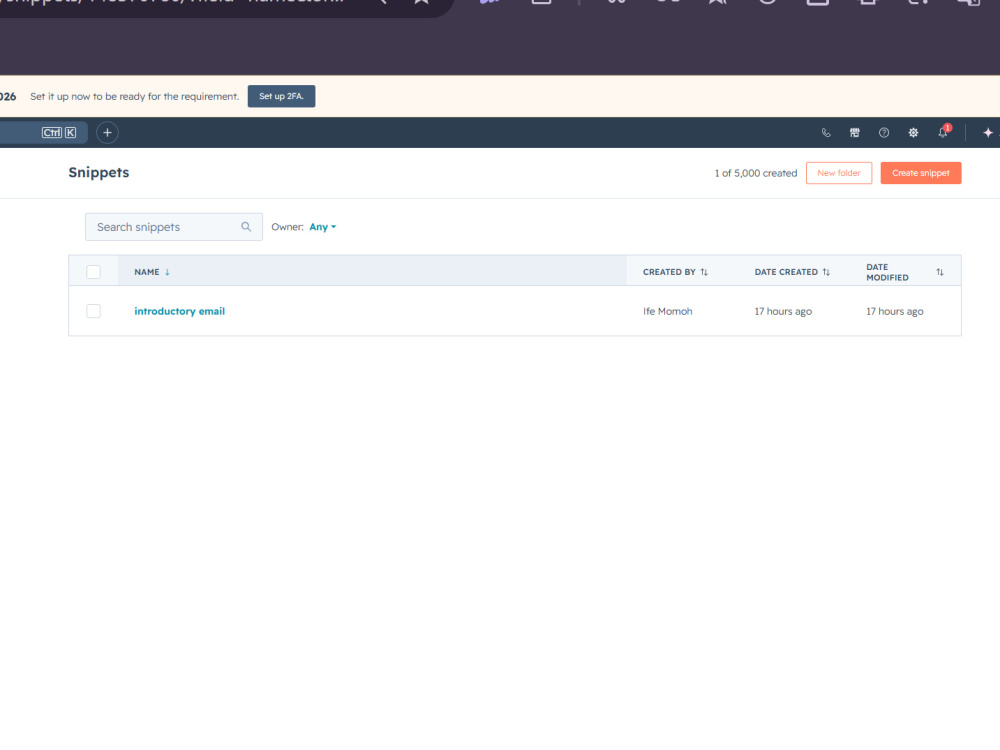
Task: Click the Ctrl K search bar
Action: point(43,133)
